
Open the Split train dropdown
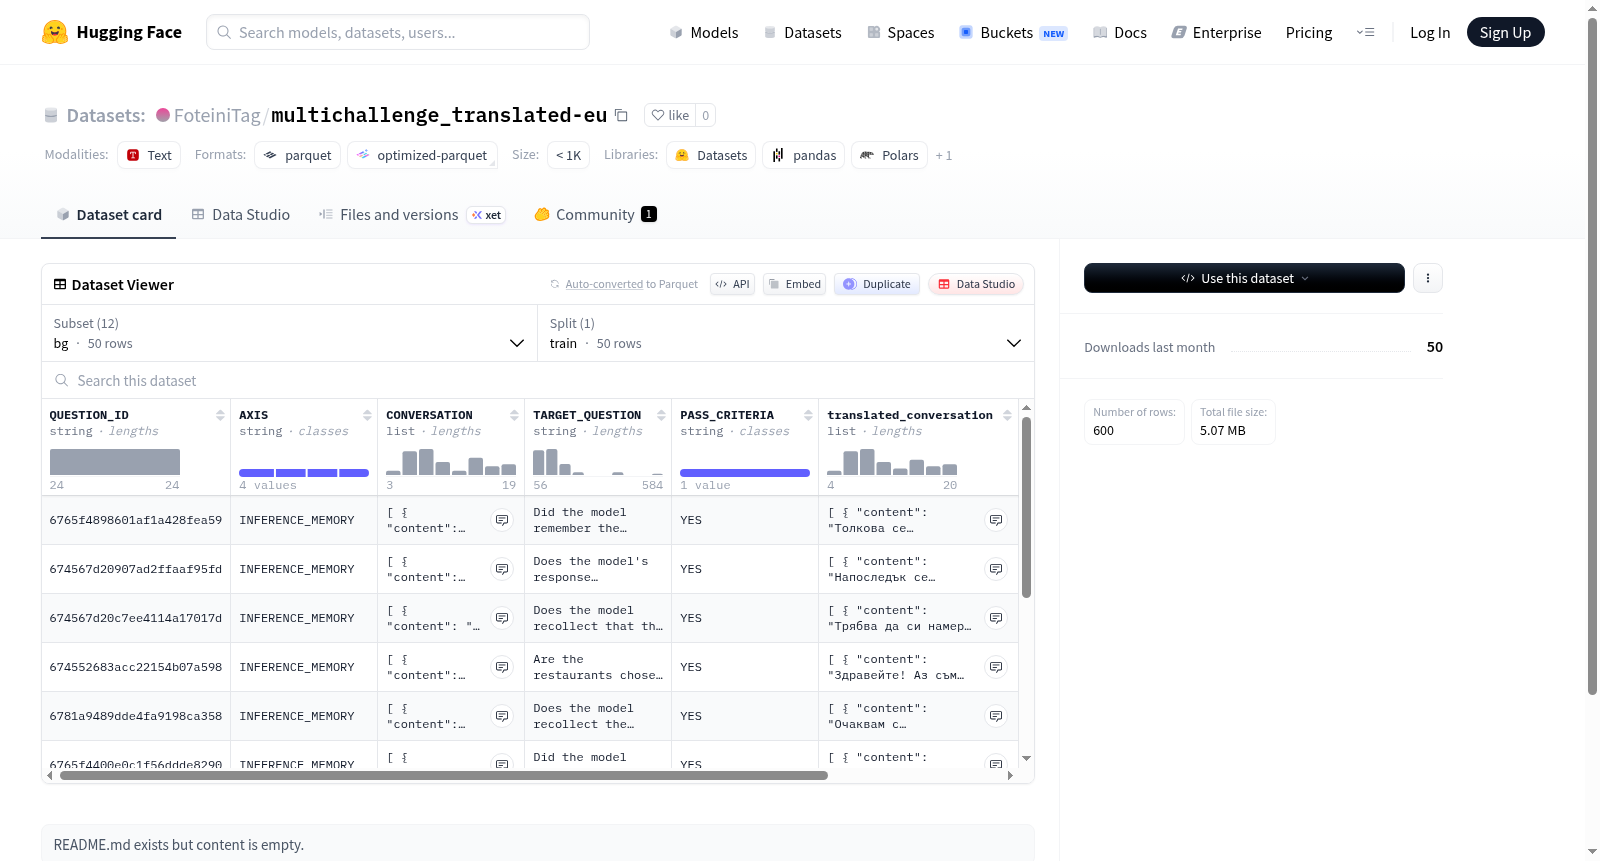point(785,333)
